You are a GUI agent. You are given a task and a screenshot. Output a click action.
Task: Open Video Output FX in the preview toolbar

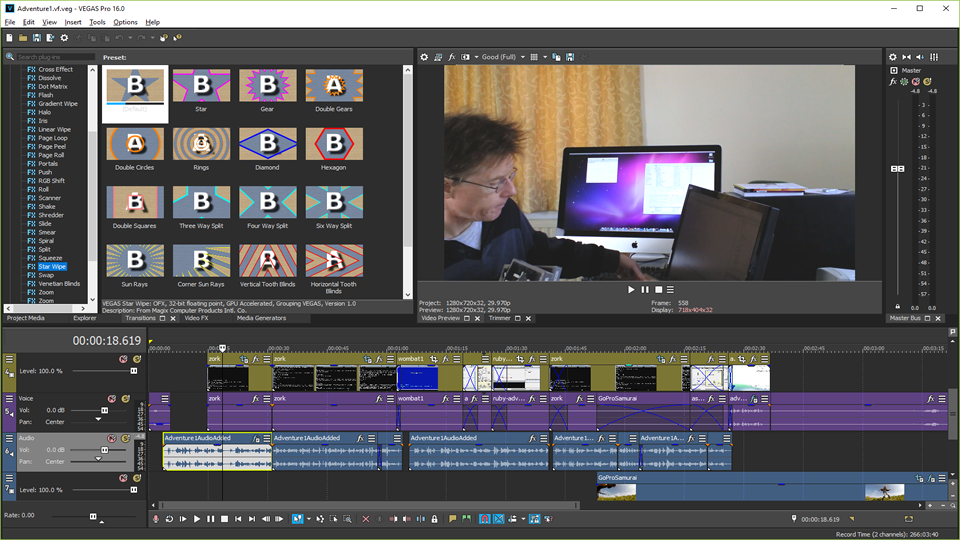click(452, 57)
